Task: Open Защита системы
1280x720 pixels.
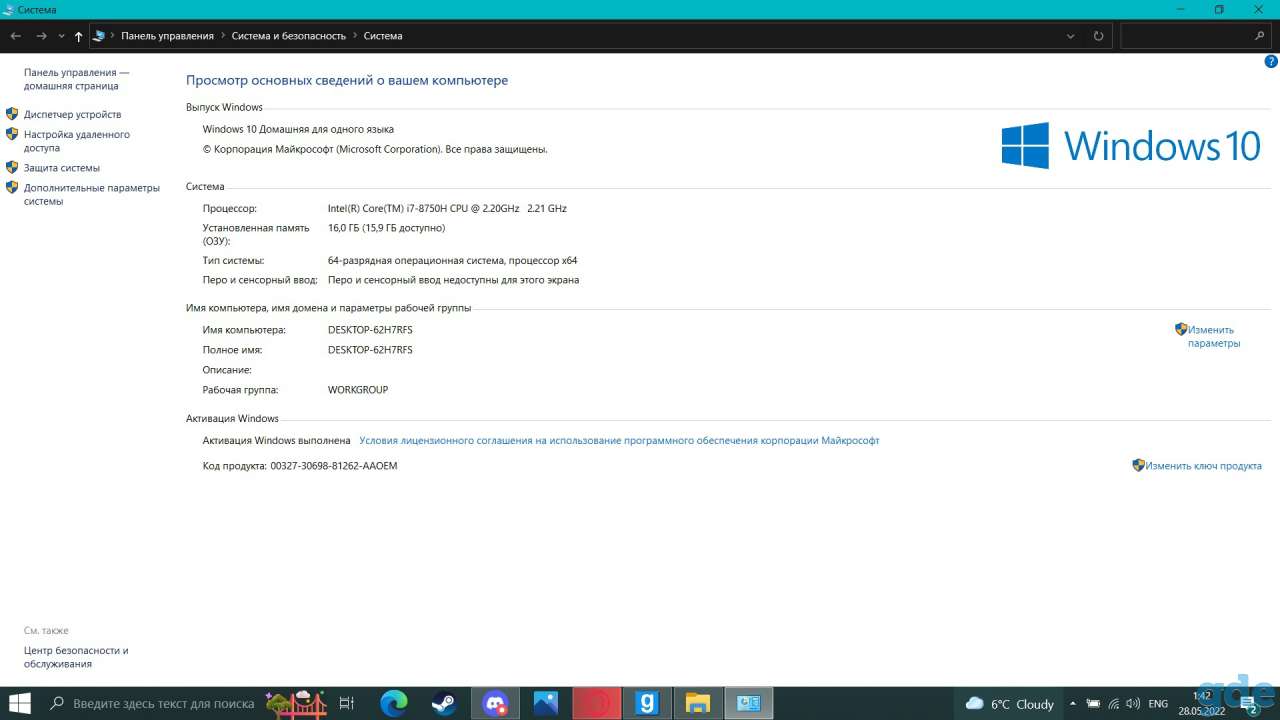Action: (62, 168)
